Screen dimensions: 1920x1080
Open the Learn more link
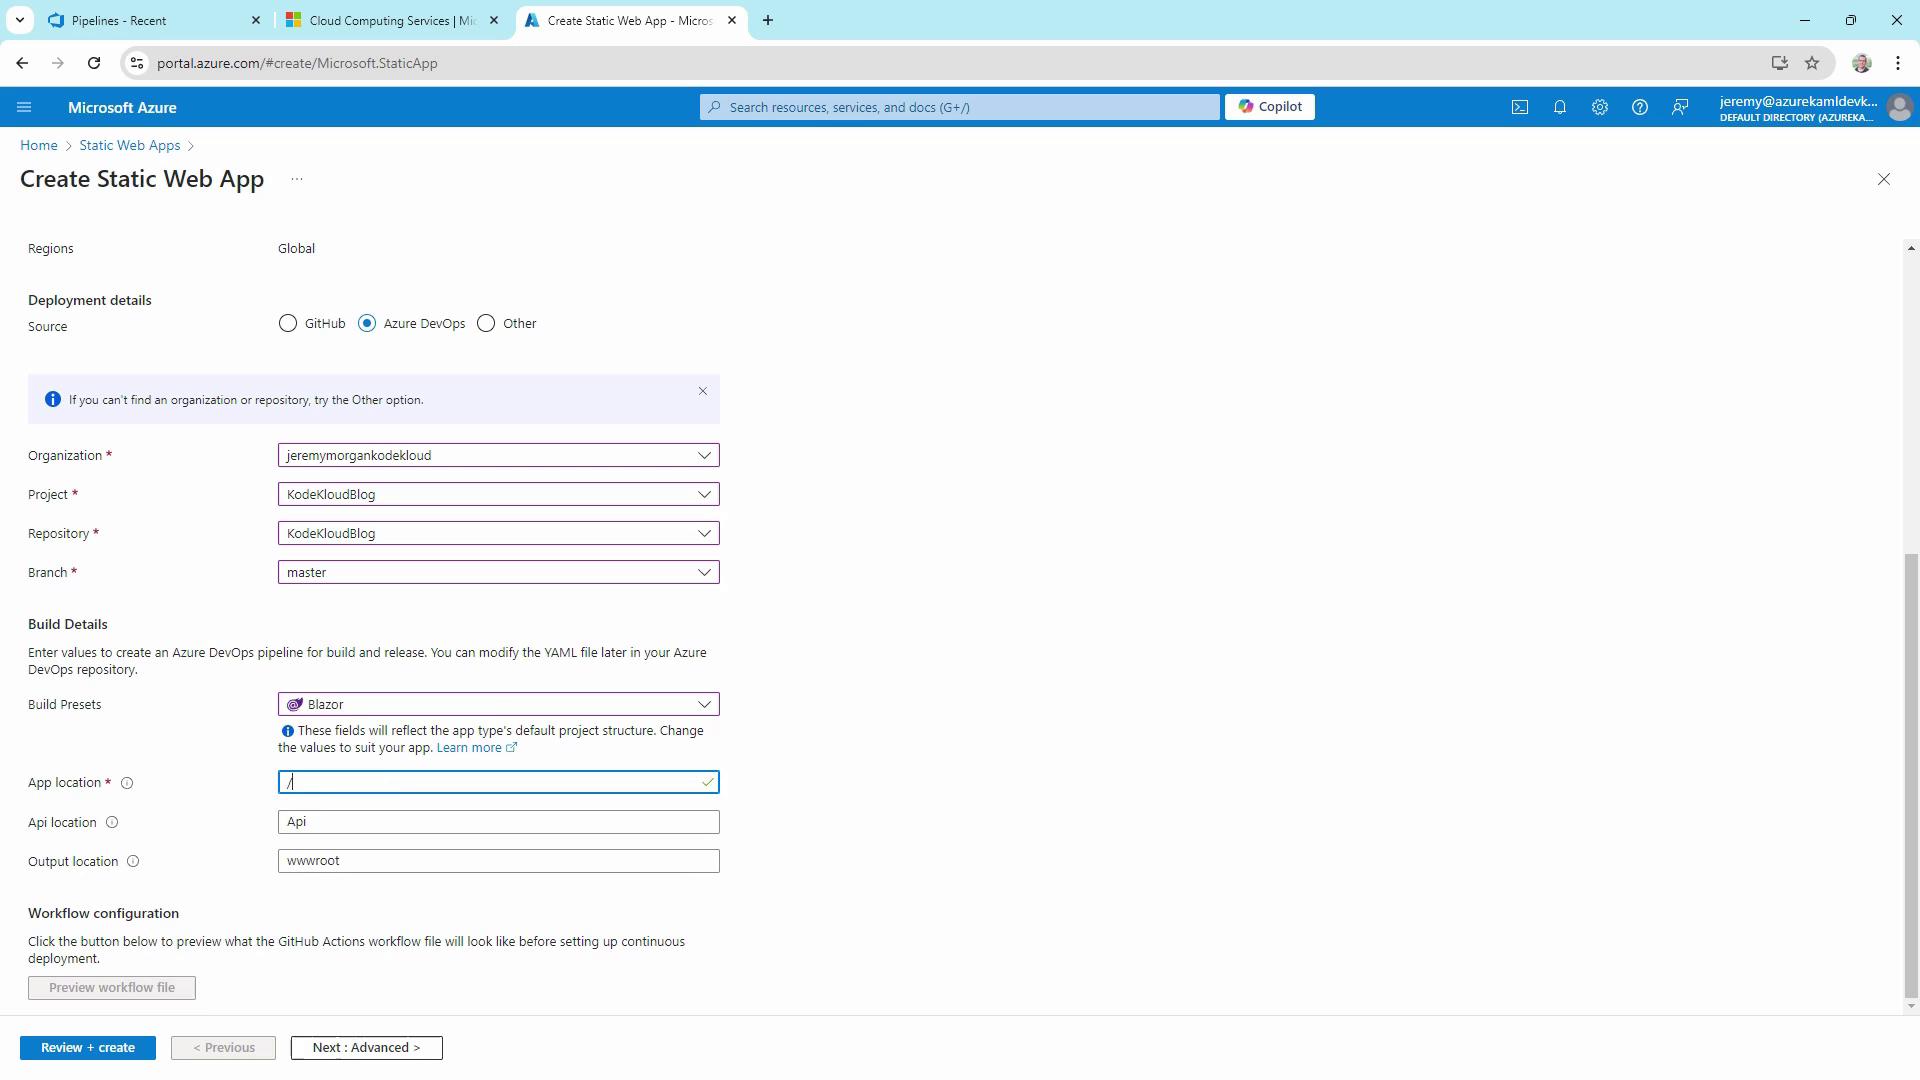pyautogui.click(x=476, y=748)
